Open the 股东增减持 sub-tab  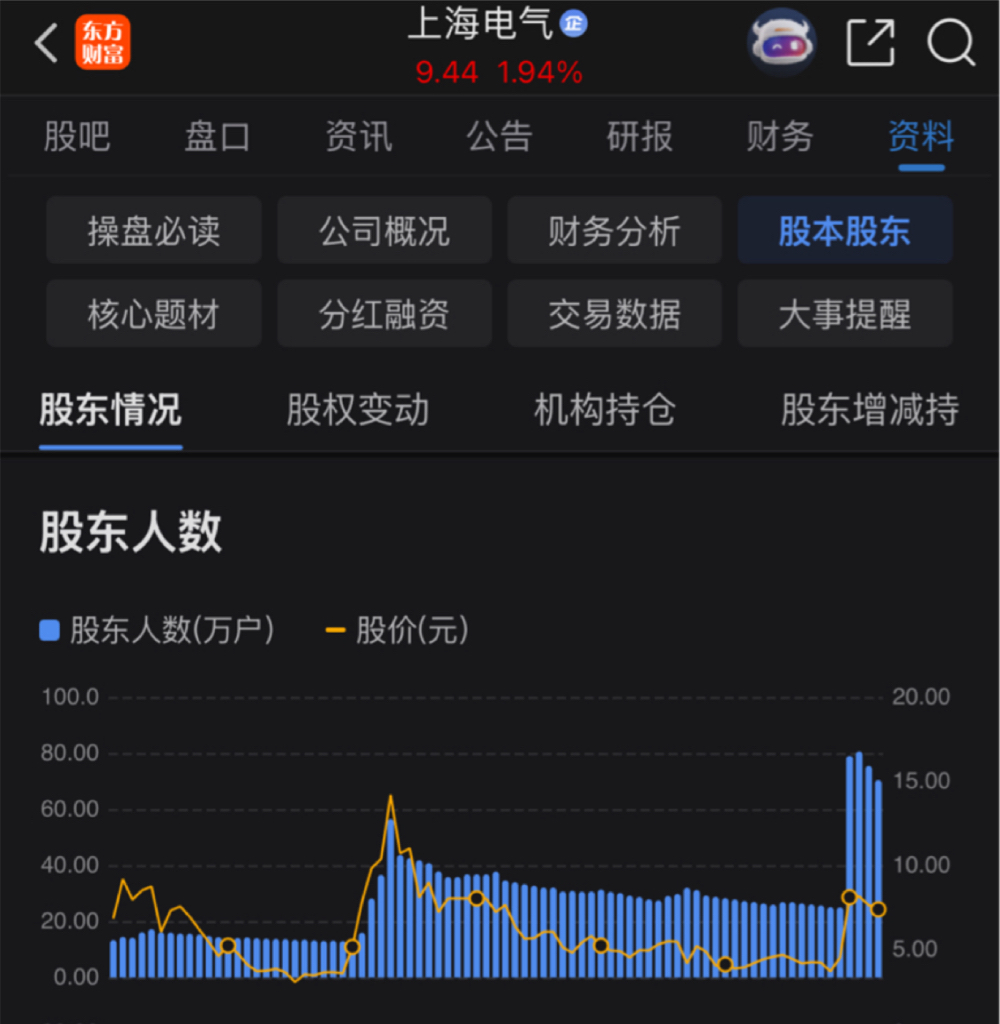pos(870,410)
